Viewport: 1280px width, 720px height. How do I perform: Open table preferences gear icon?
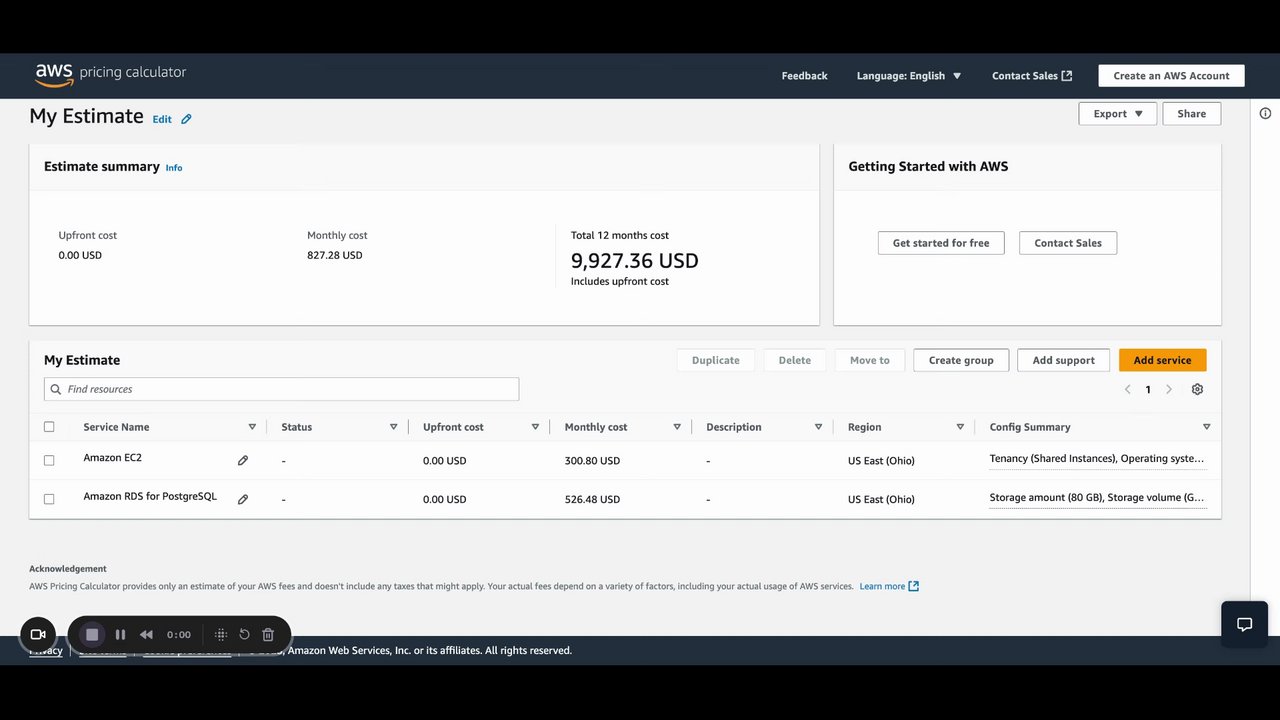coord(1197,389)
